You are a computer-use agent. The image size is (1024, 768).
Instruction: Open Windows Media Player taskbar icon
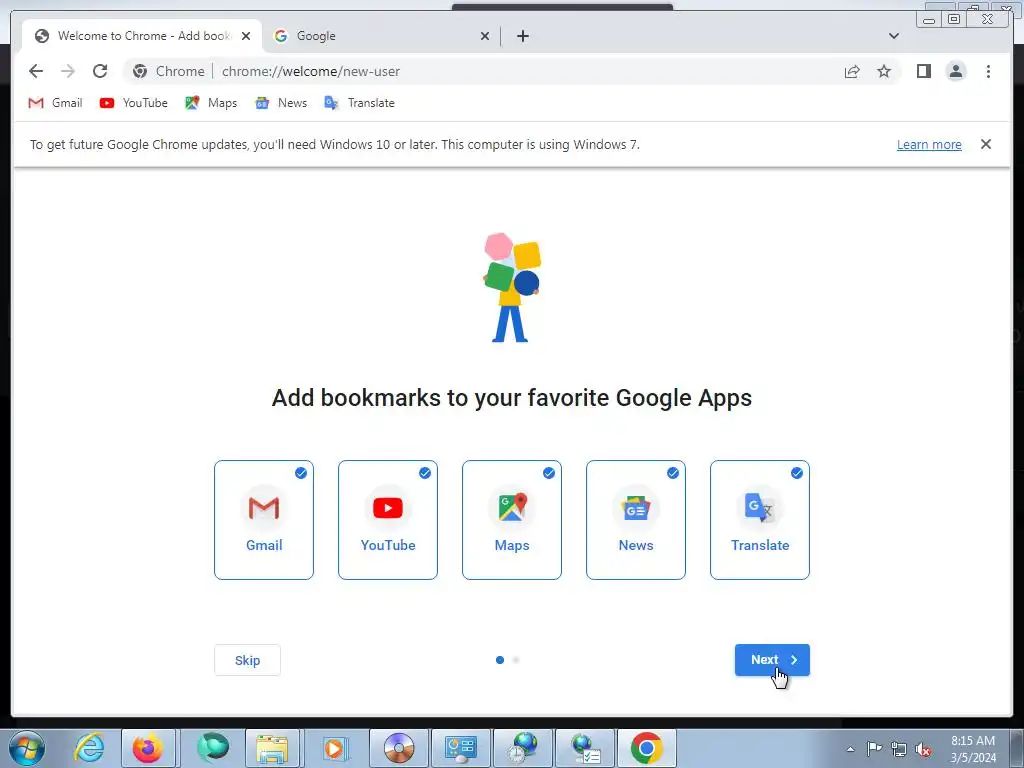tap(334, 748)
